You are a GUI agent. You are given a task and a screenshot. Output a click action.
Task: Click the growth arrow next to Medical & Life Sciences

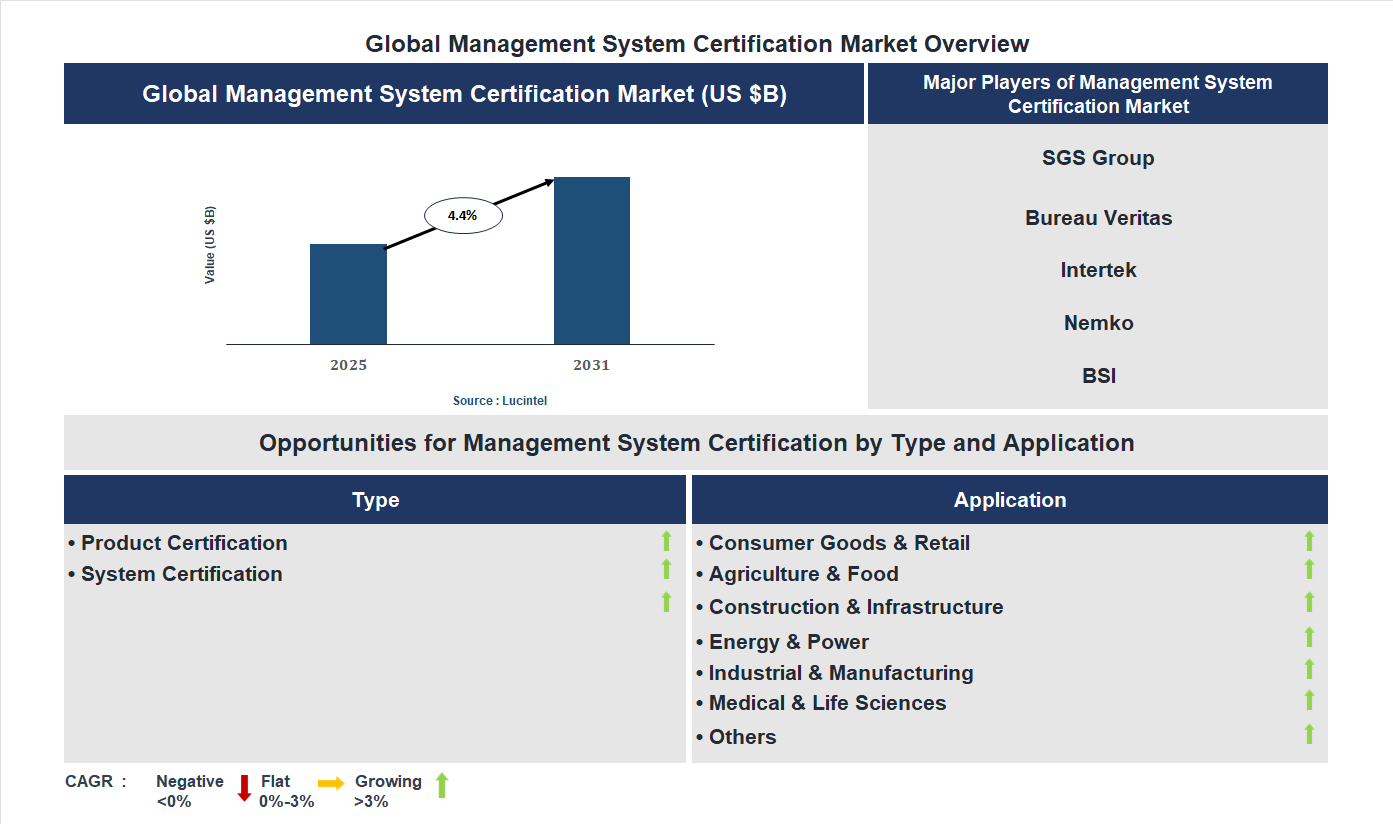(1310, 702)
